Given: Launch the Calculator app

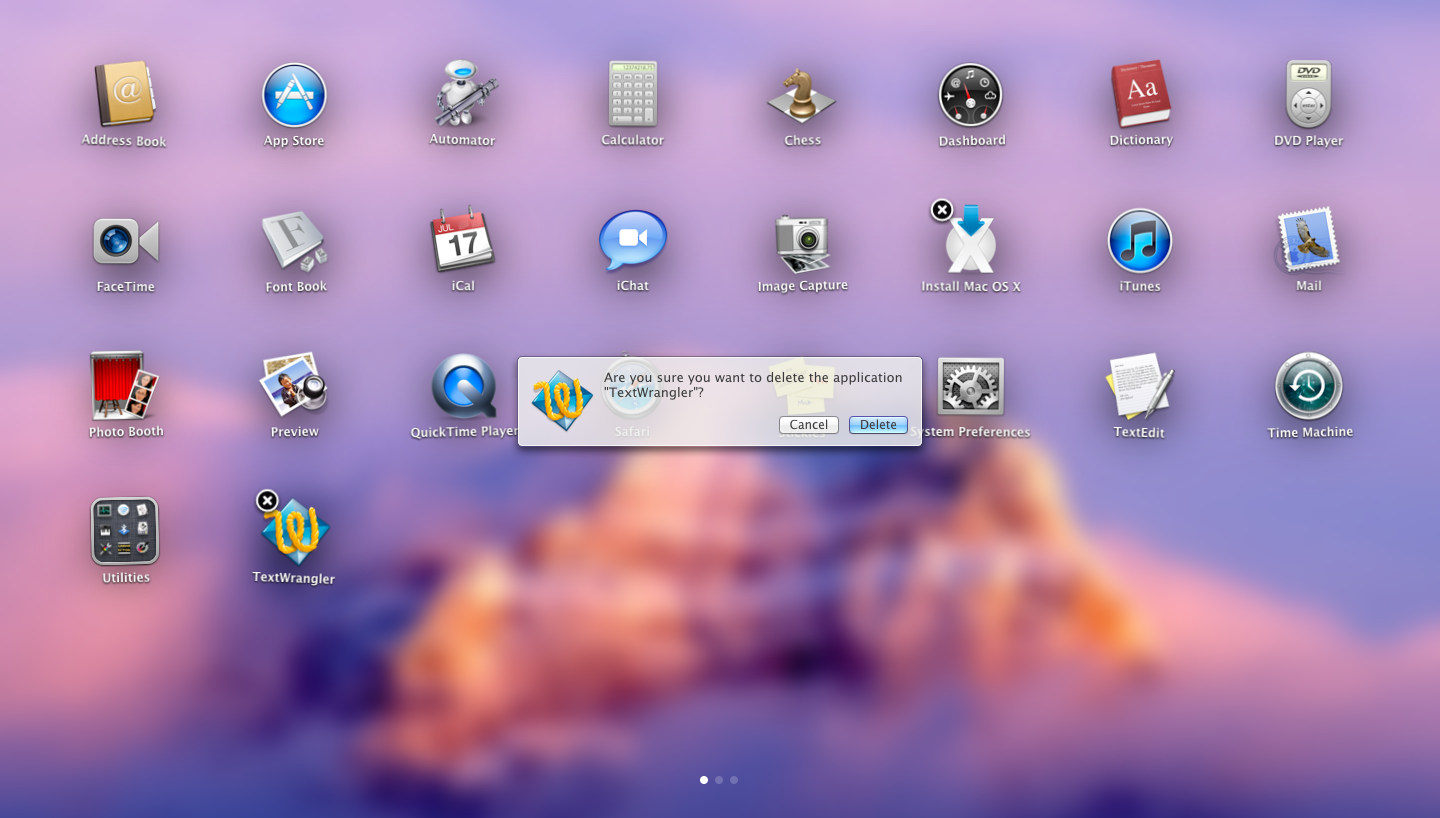Looking at the screenshot, I should click(632, 94).
